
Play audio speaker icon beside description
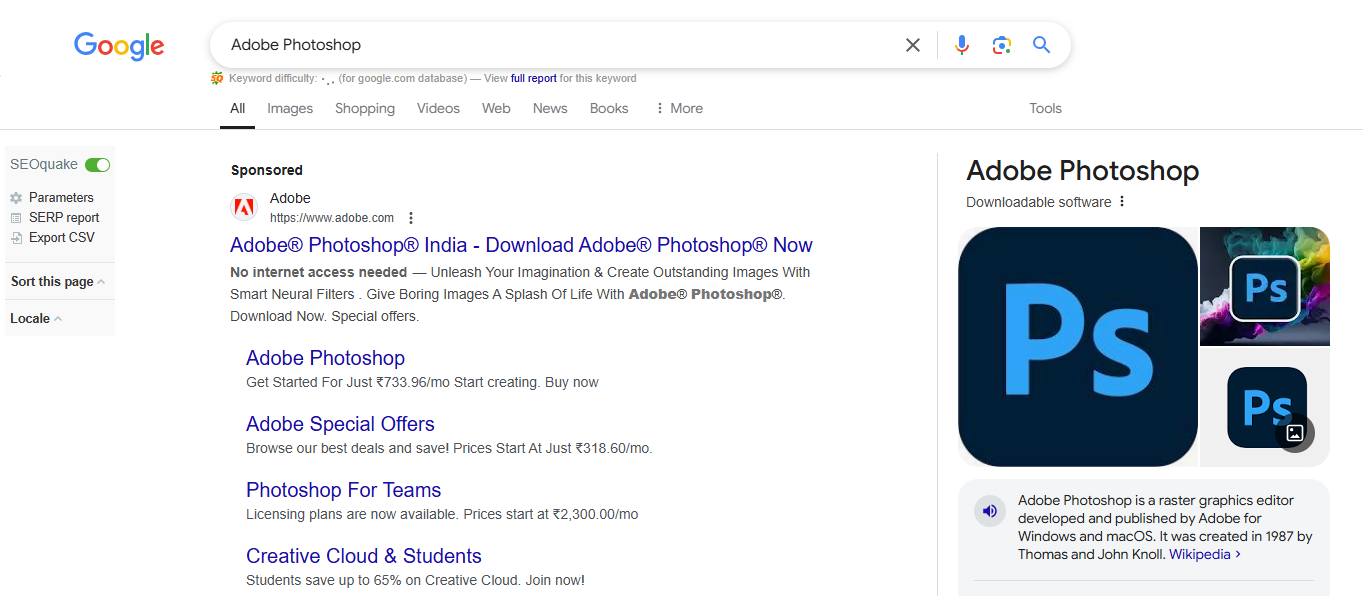989,512
